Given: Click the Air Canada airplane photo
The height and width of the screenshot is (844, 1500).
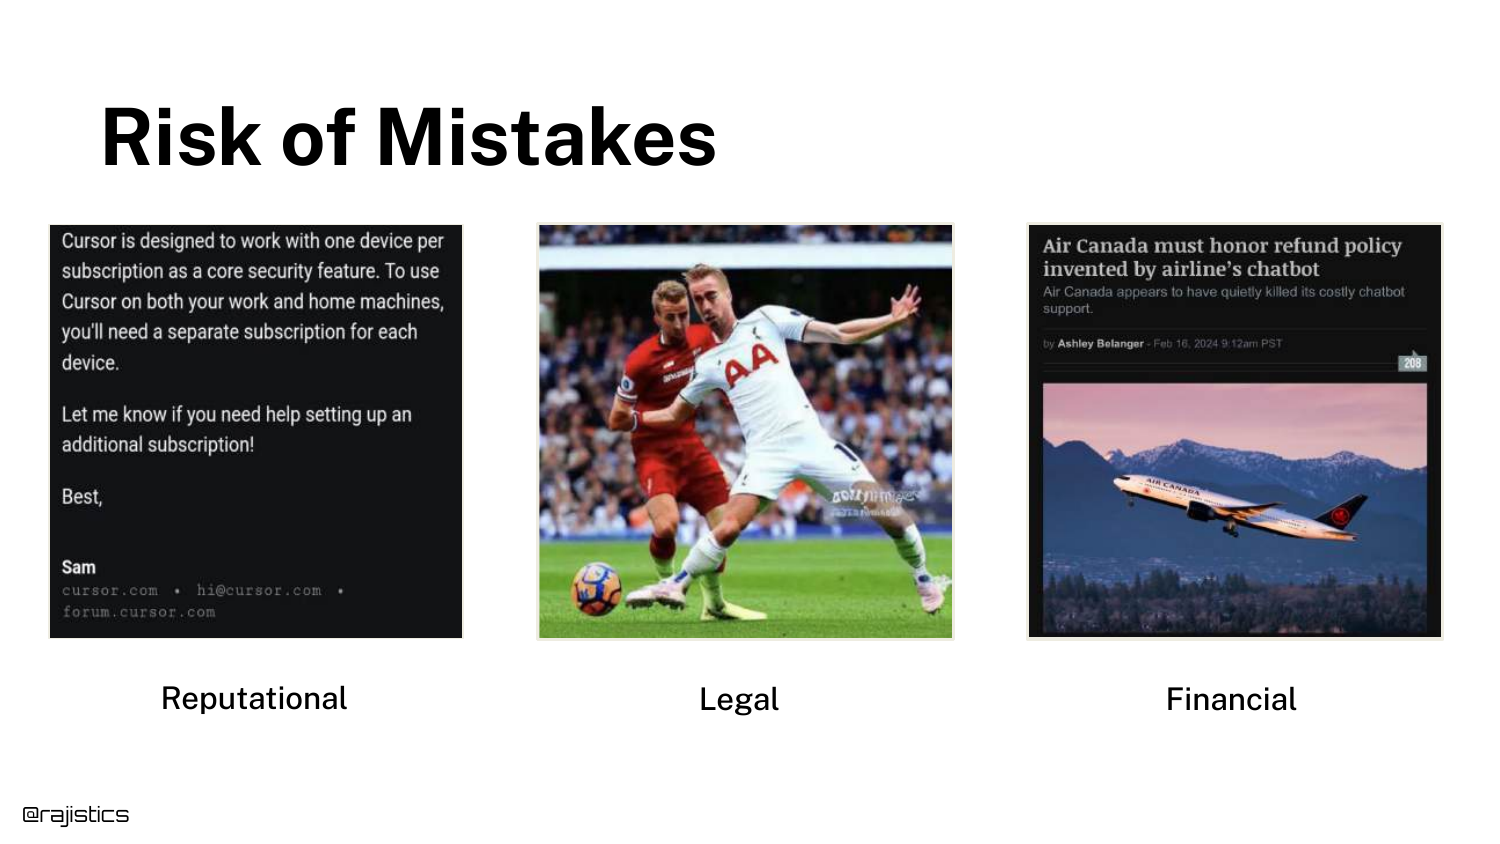Looking at the screenshot, I should click(x=1235, y=508).
